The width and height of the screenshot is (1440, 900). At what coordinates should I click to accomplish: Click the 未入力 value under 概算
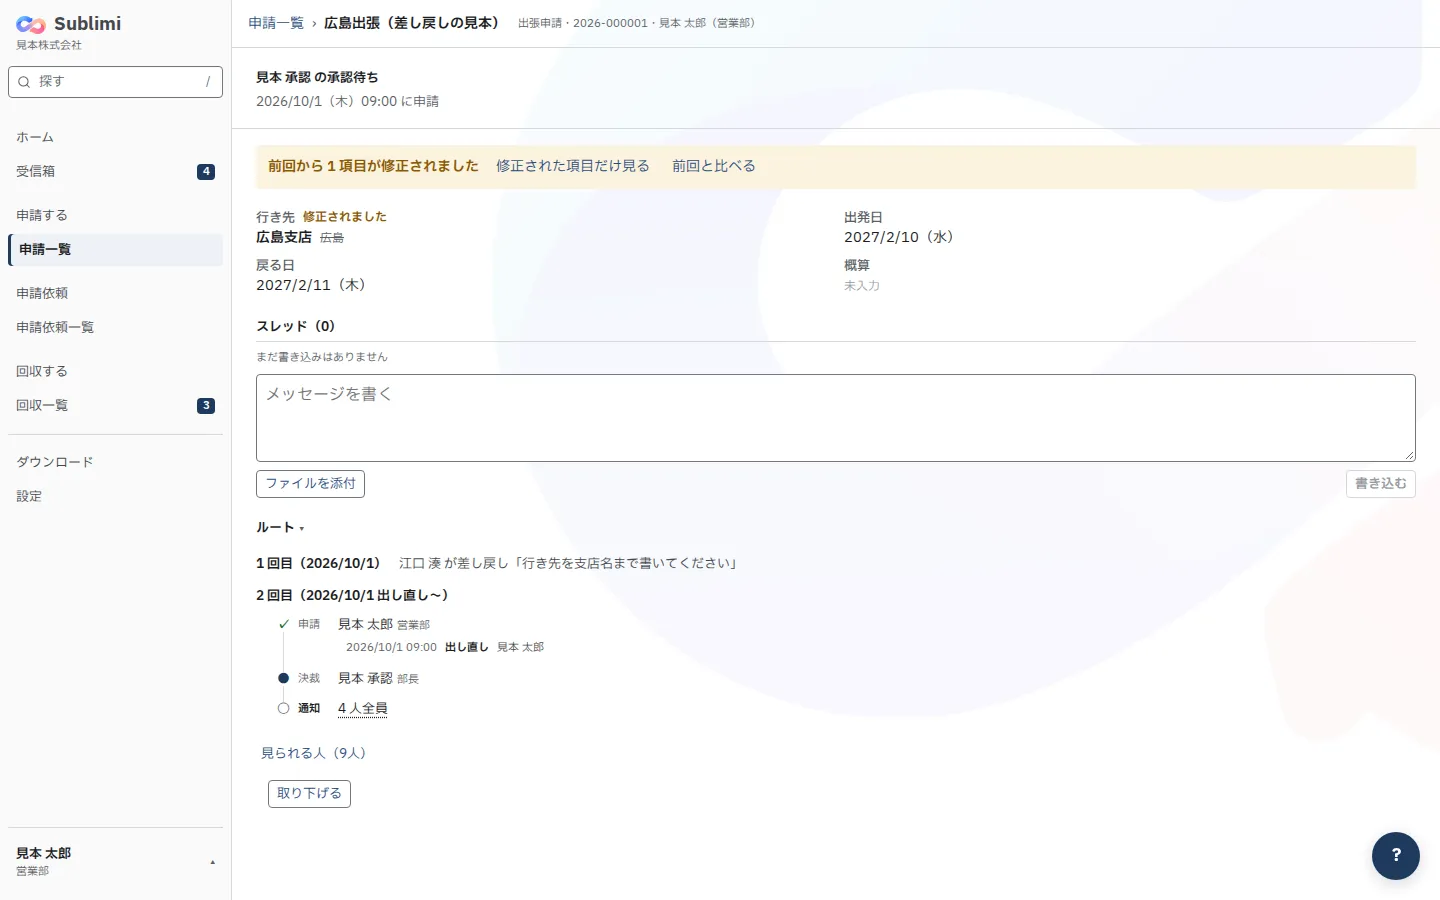point(862,286)
